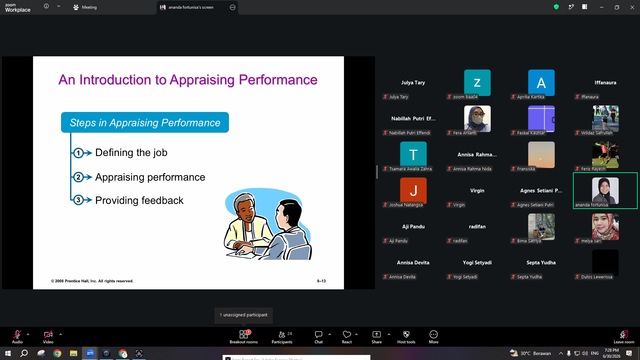Viewport: 640px width, 360px height.
Task: Open meeting info icon beside Workplace logo
Action: [x=46, y=7]
